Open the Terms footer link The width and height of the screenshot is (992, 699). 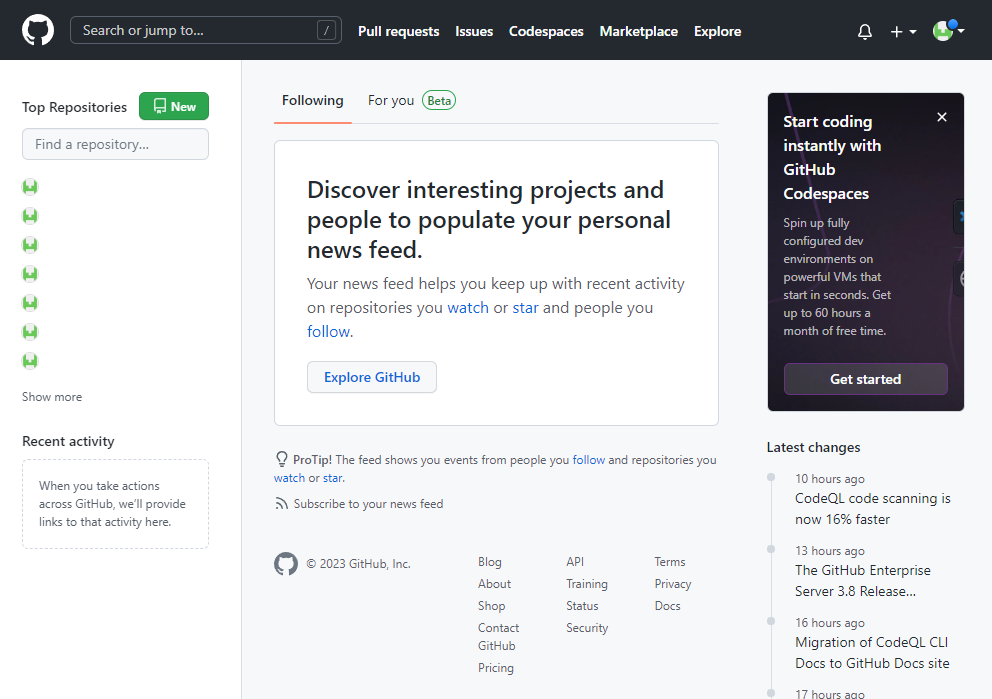pos(669,562)
